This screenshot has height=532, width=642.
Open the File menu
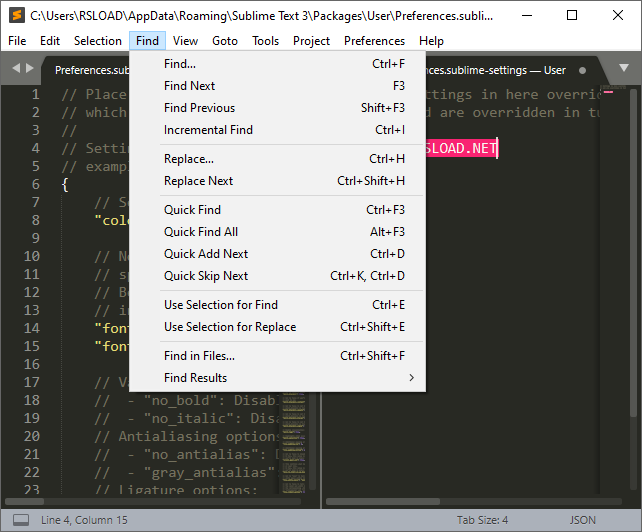coord(17,41)
